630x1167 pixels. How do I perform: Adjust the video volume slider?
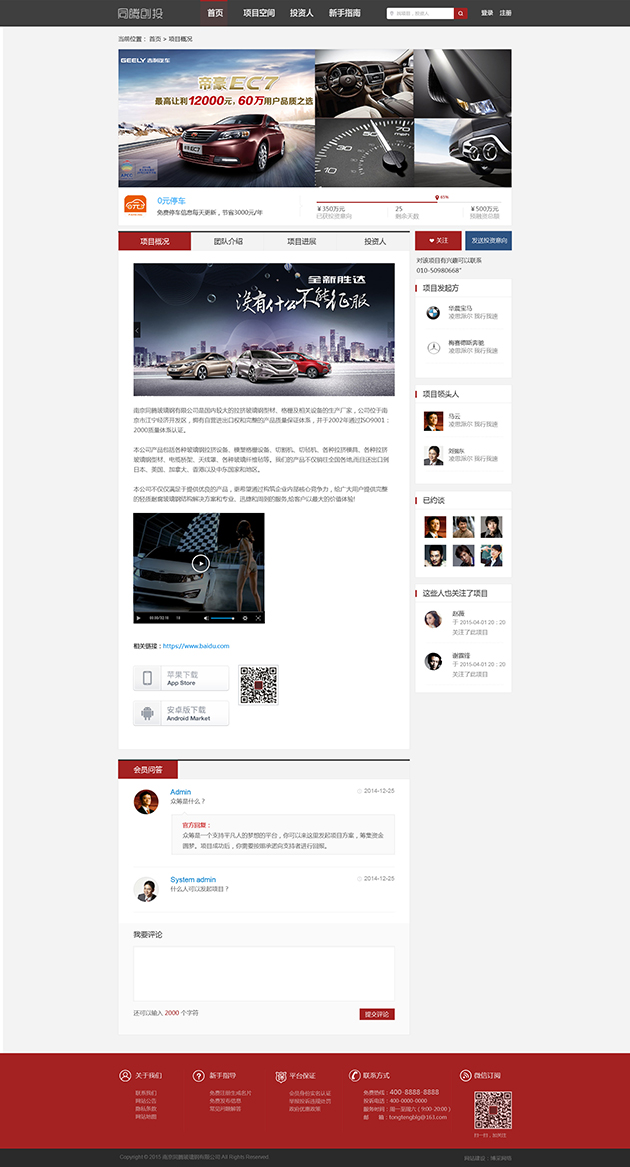pos(223,618)
